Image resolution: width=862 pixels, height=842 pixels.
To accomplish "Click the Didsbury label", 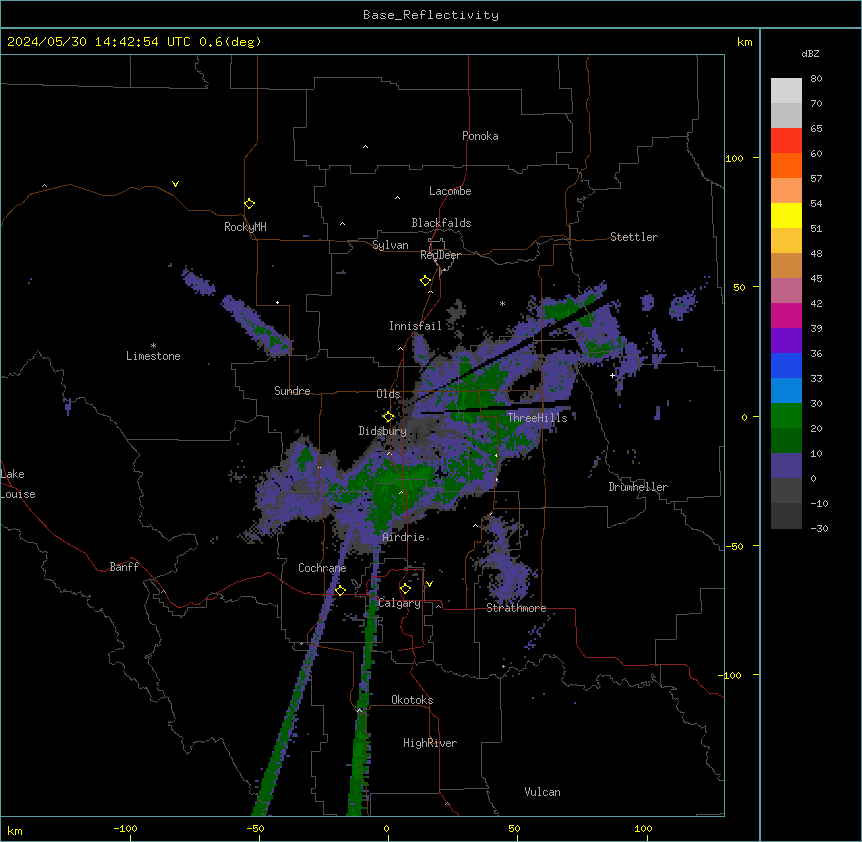I will [383, 431].
